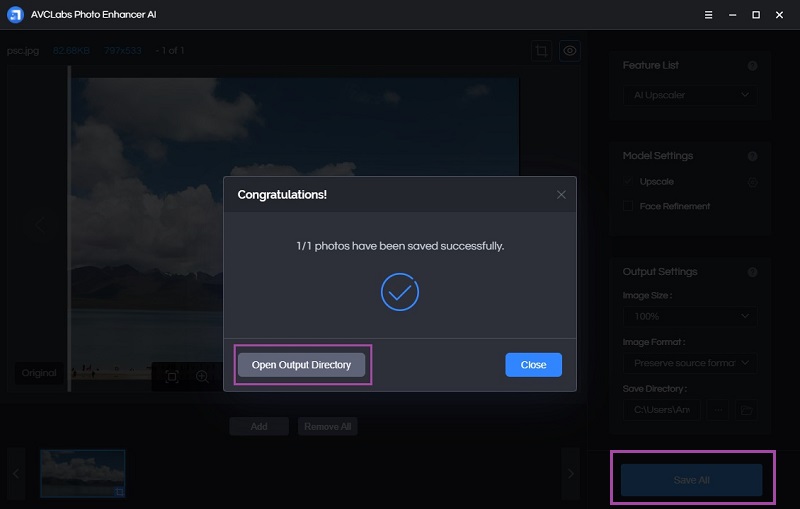Image resolution: width=800 pixels, height=509 pixels.
Task: Browse for a directory with the ellipsis button
Action: 718,410
